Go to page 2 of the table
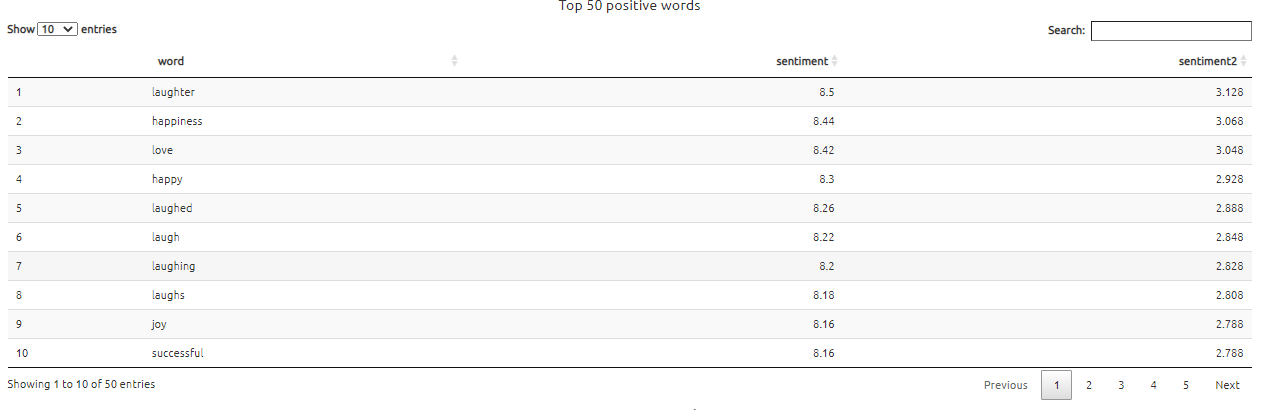Screen dimensions: 1264x410 pyautogui.click(x=1089, y=385)
